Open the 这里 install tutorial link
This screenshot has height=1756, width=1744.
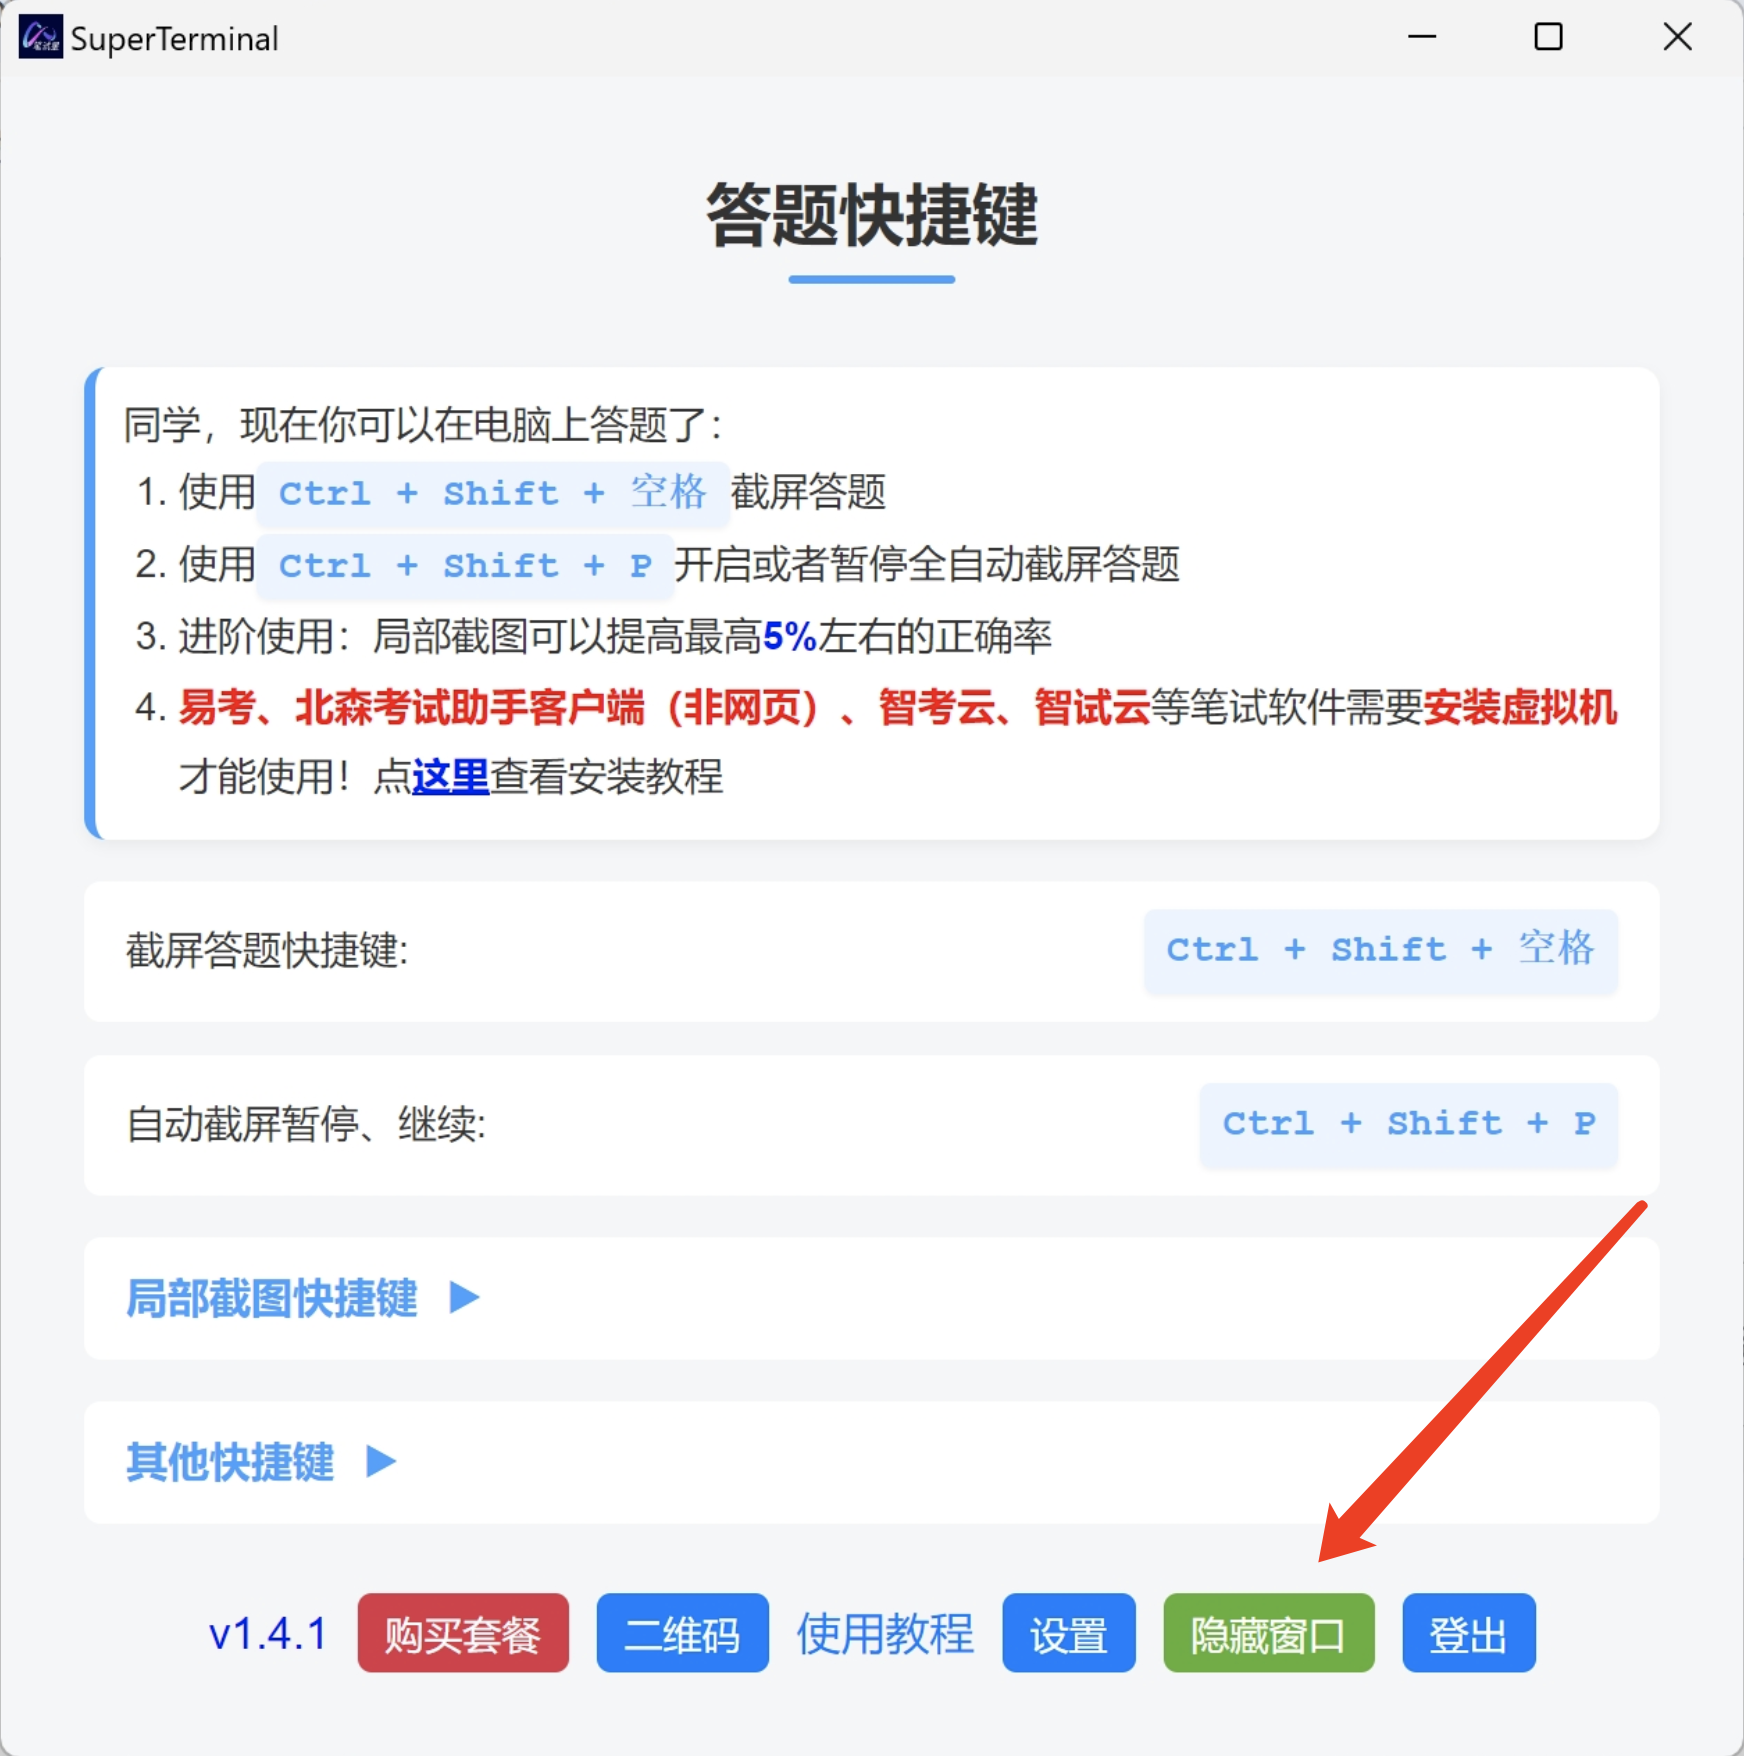[450, 776]
